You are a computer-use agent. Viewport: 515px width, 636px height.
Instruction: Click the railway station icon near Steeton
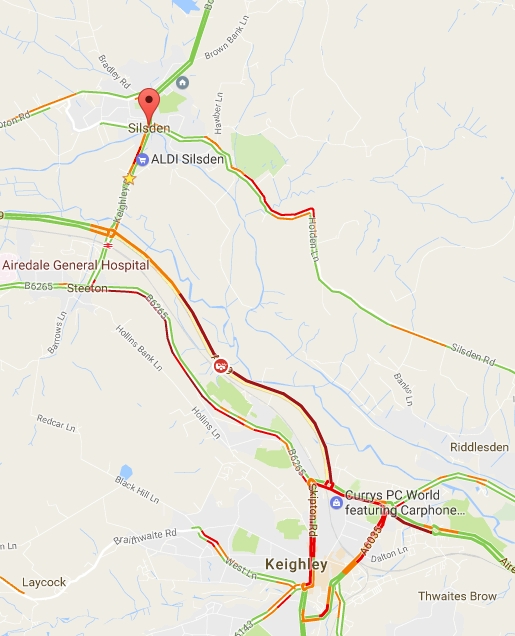[107, 246]
